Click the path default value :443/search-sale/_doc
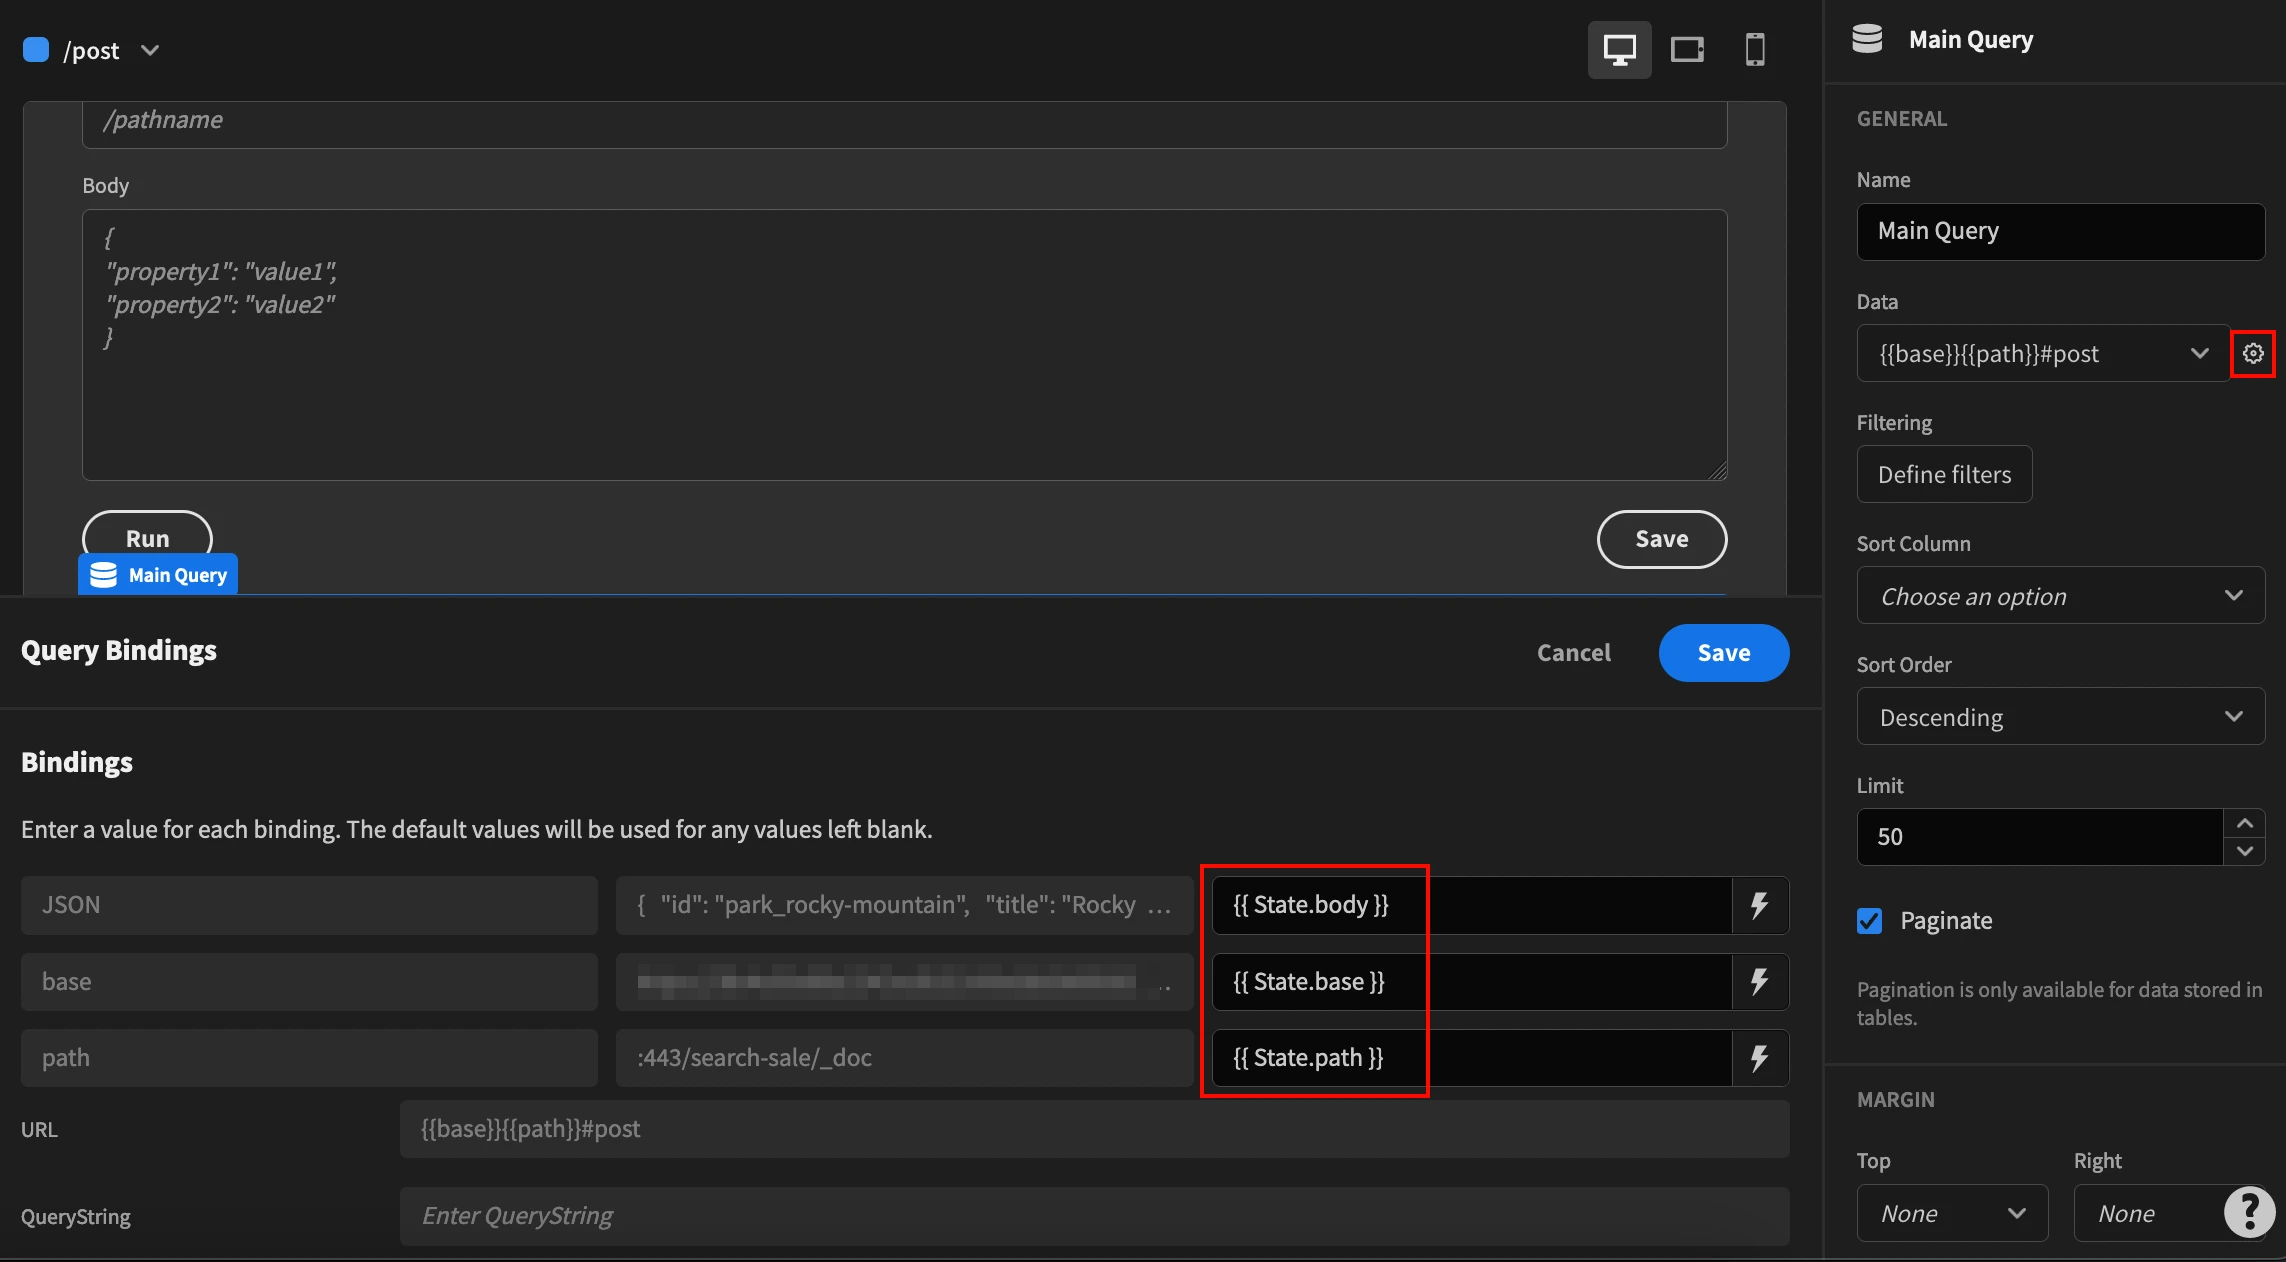The height and width of the screenshot is (1262, 2286). click(904, 1058)
